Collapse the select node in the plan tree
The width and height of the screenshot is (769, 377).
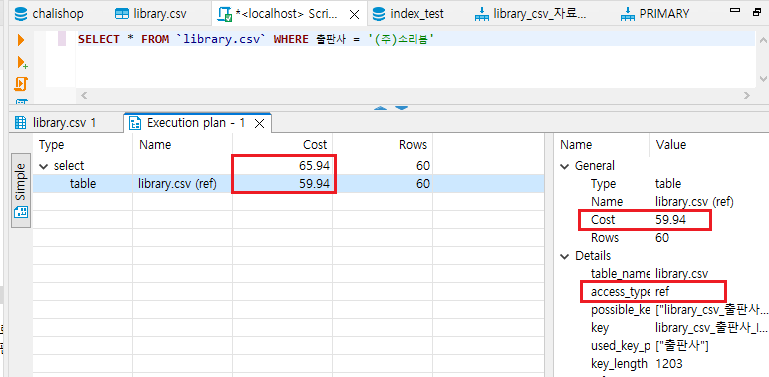coord(44,166)
